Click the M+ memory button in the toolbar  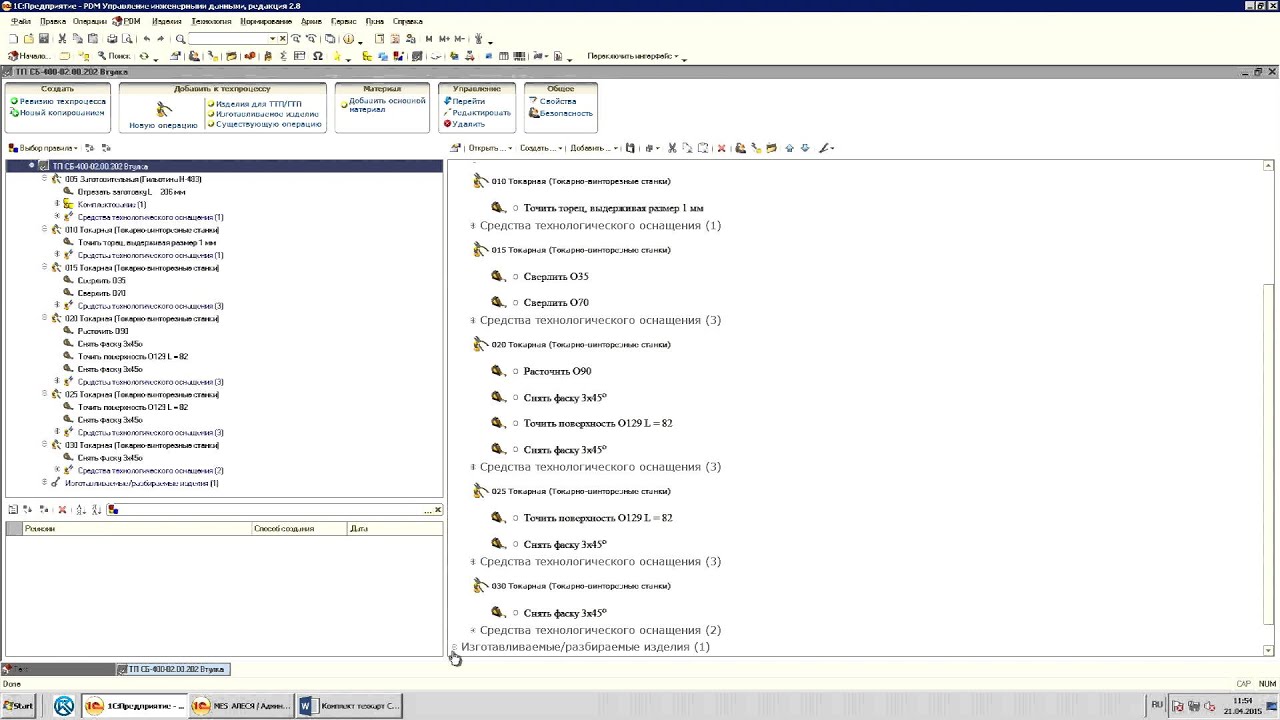coord(444,39)
